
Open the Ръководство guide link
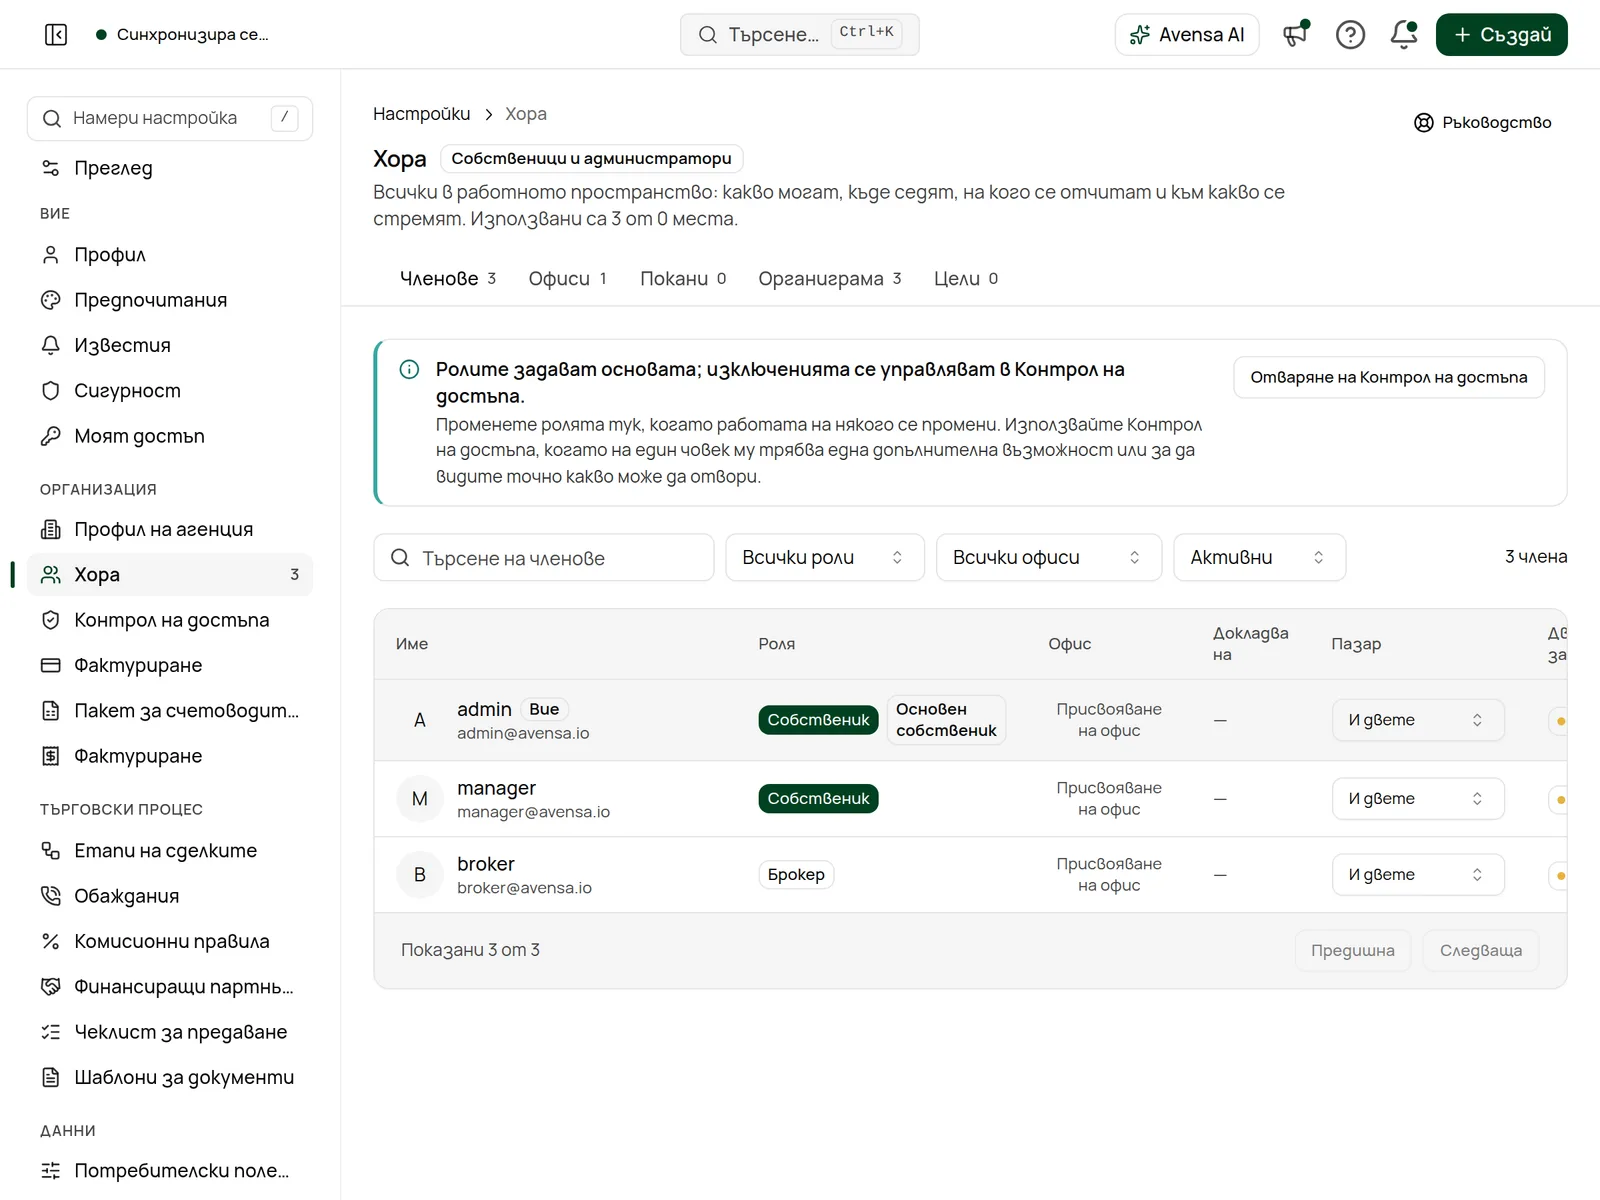click(1483, 122)
